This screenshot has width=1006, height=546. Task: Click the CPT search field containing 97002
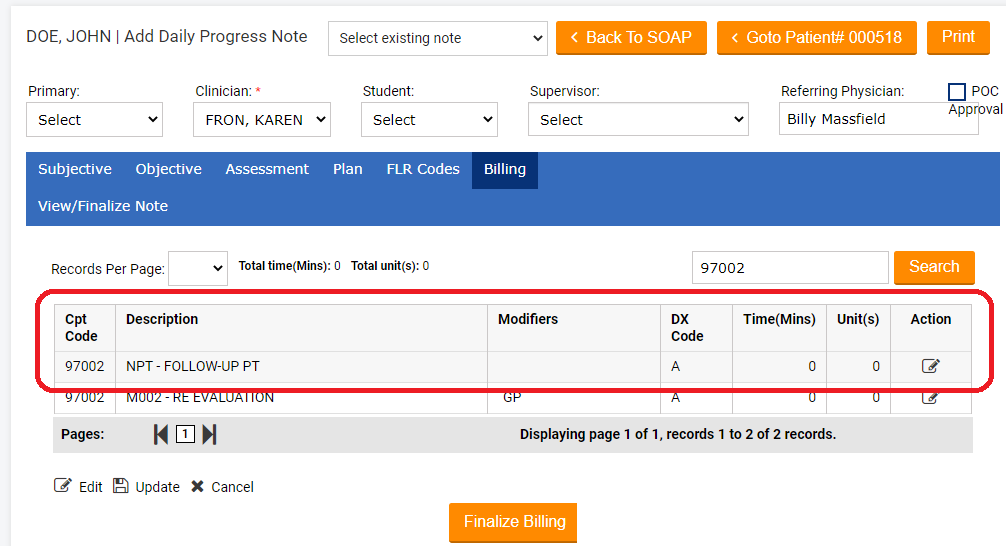click(x=789, y=268)
